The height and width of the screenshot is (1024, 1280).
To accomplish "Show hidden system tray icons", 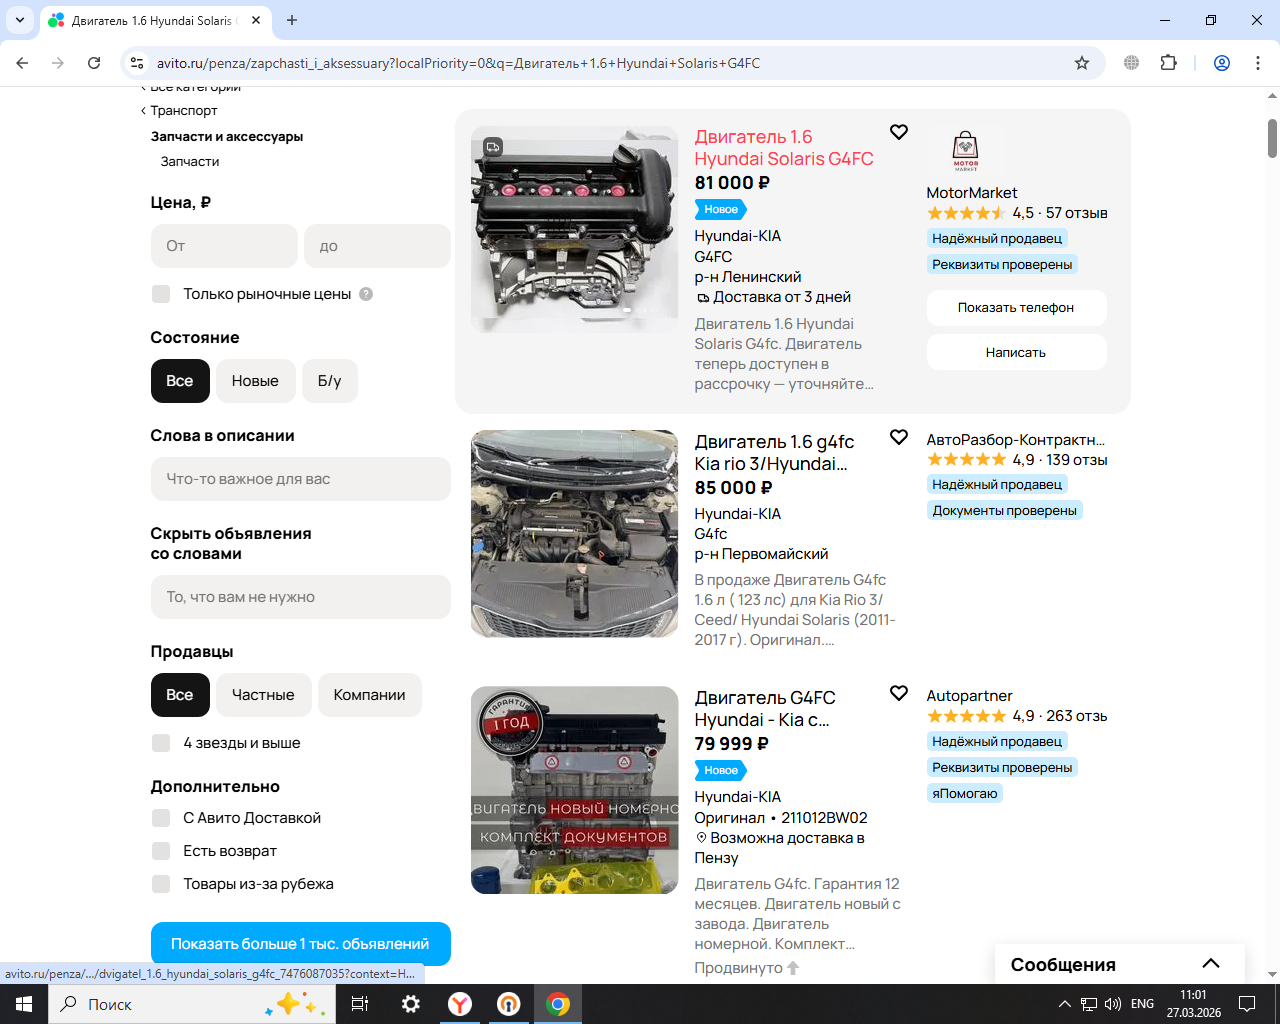I will click(1065, 1004).
